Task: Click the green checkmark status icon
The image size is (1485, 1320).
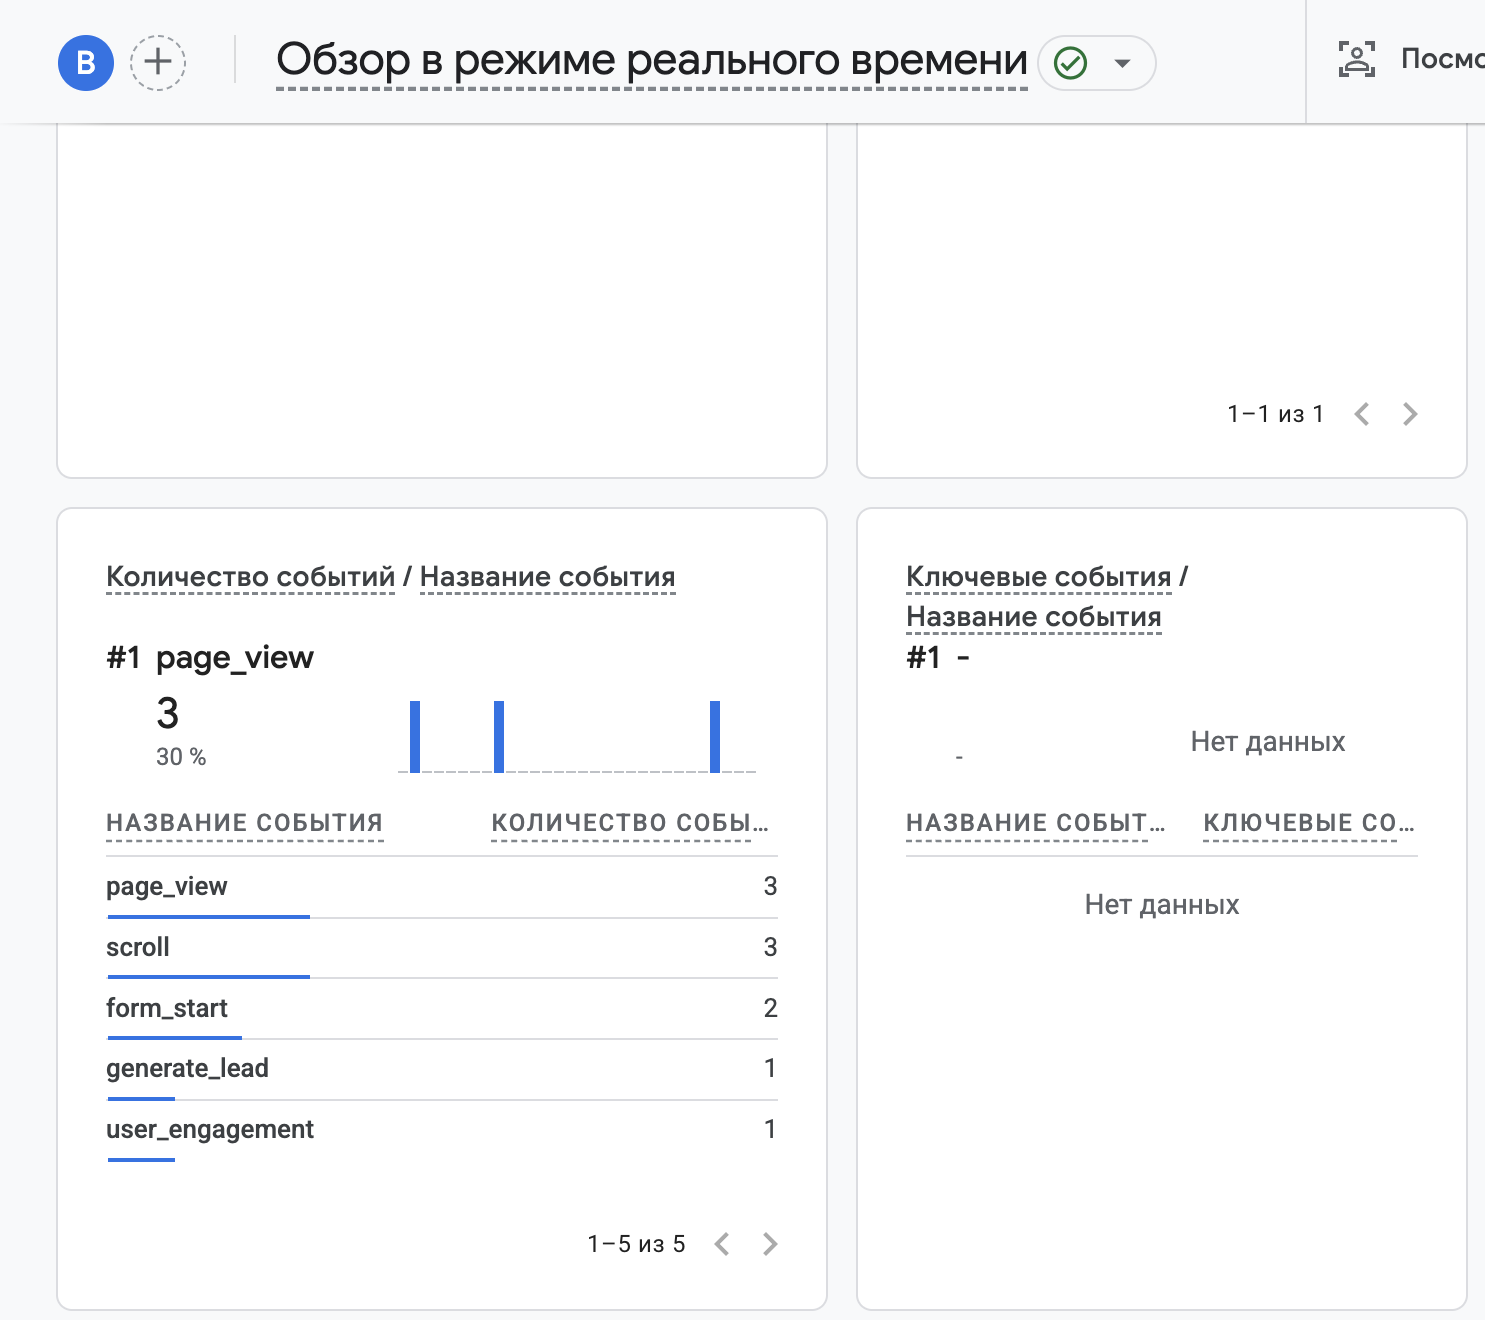Action: point(1071,63)
